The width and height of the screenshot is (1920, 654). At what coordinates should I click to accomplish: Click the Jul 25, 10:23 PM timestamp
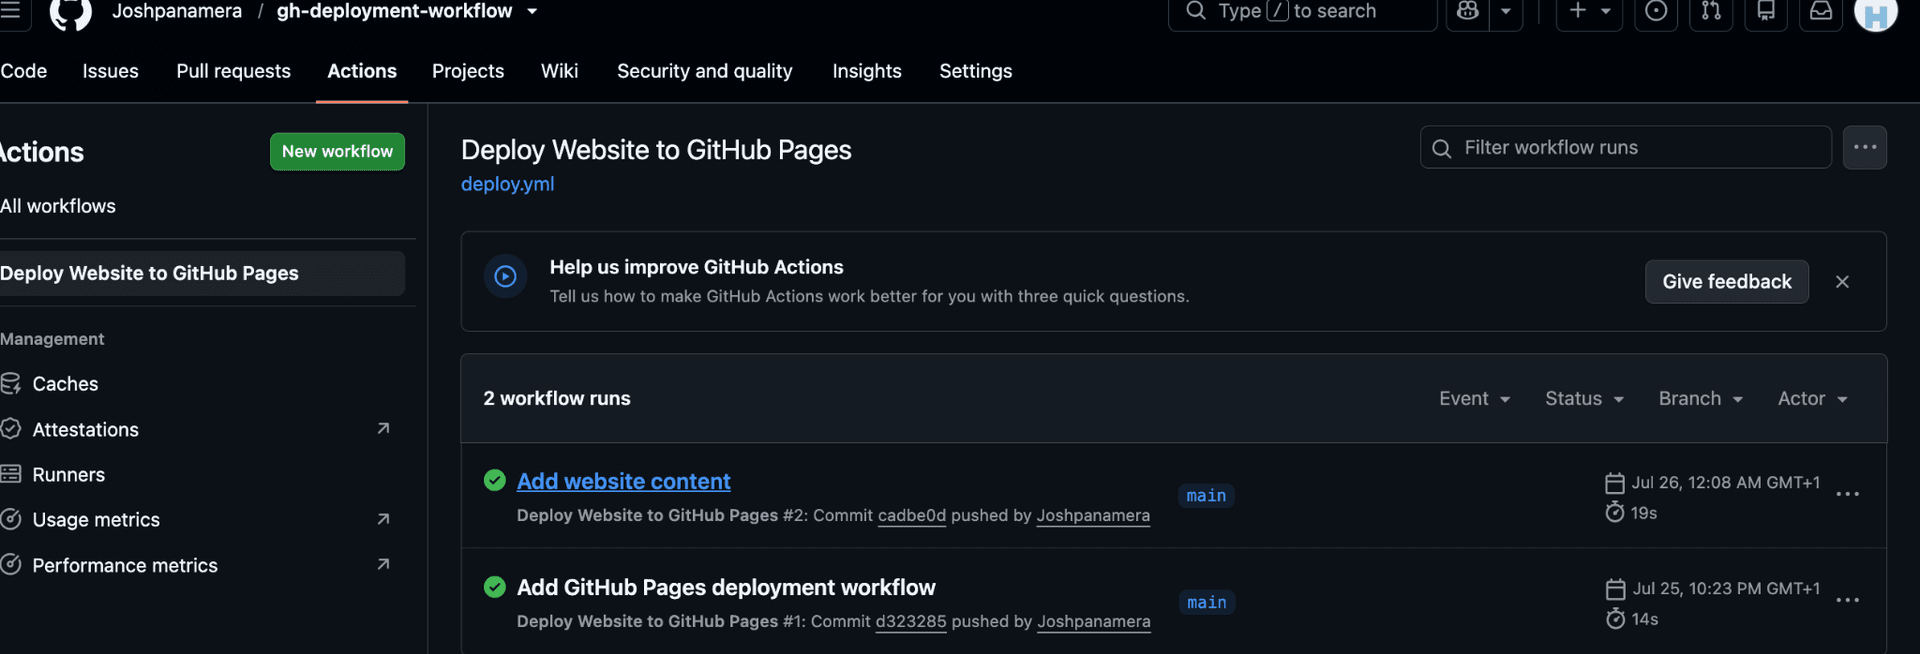point(1726,588)
